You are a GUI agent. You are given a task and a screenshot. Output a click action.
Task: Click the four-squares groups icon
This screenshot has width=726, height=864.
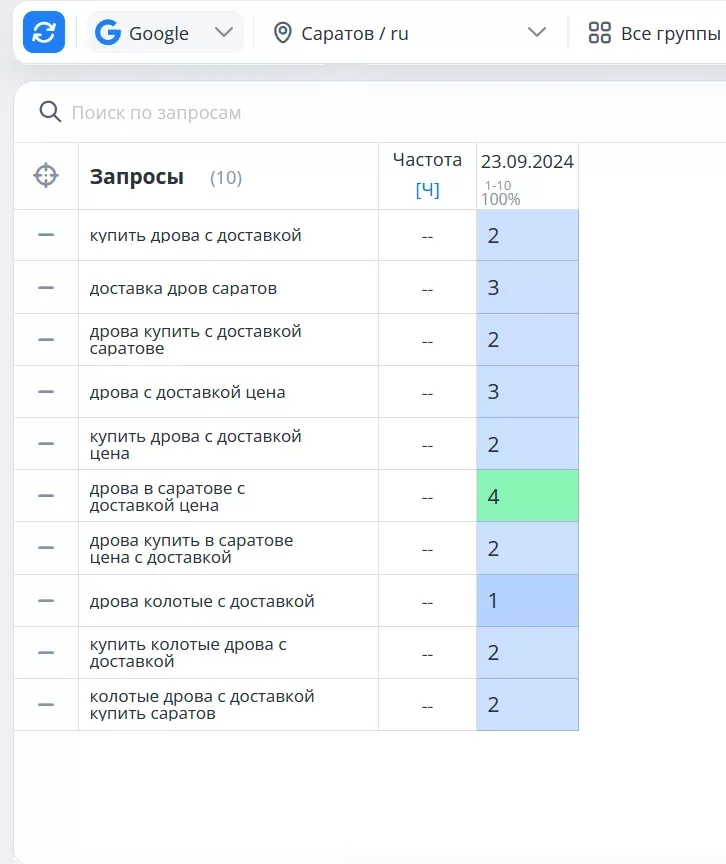[x=599, y=33]
